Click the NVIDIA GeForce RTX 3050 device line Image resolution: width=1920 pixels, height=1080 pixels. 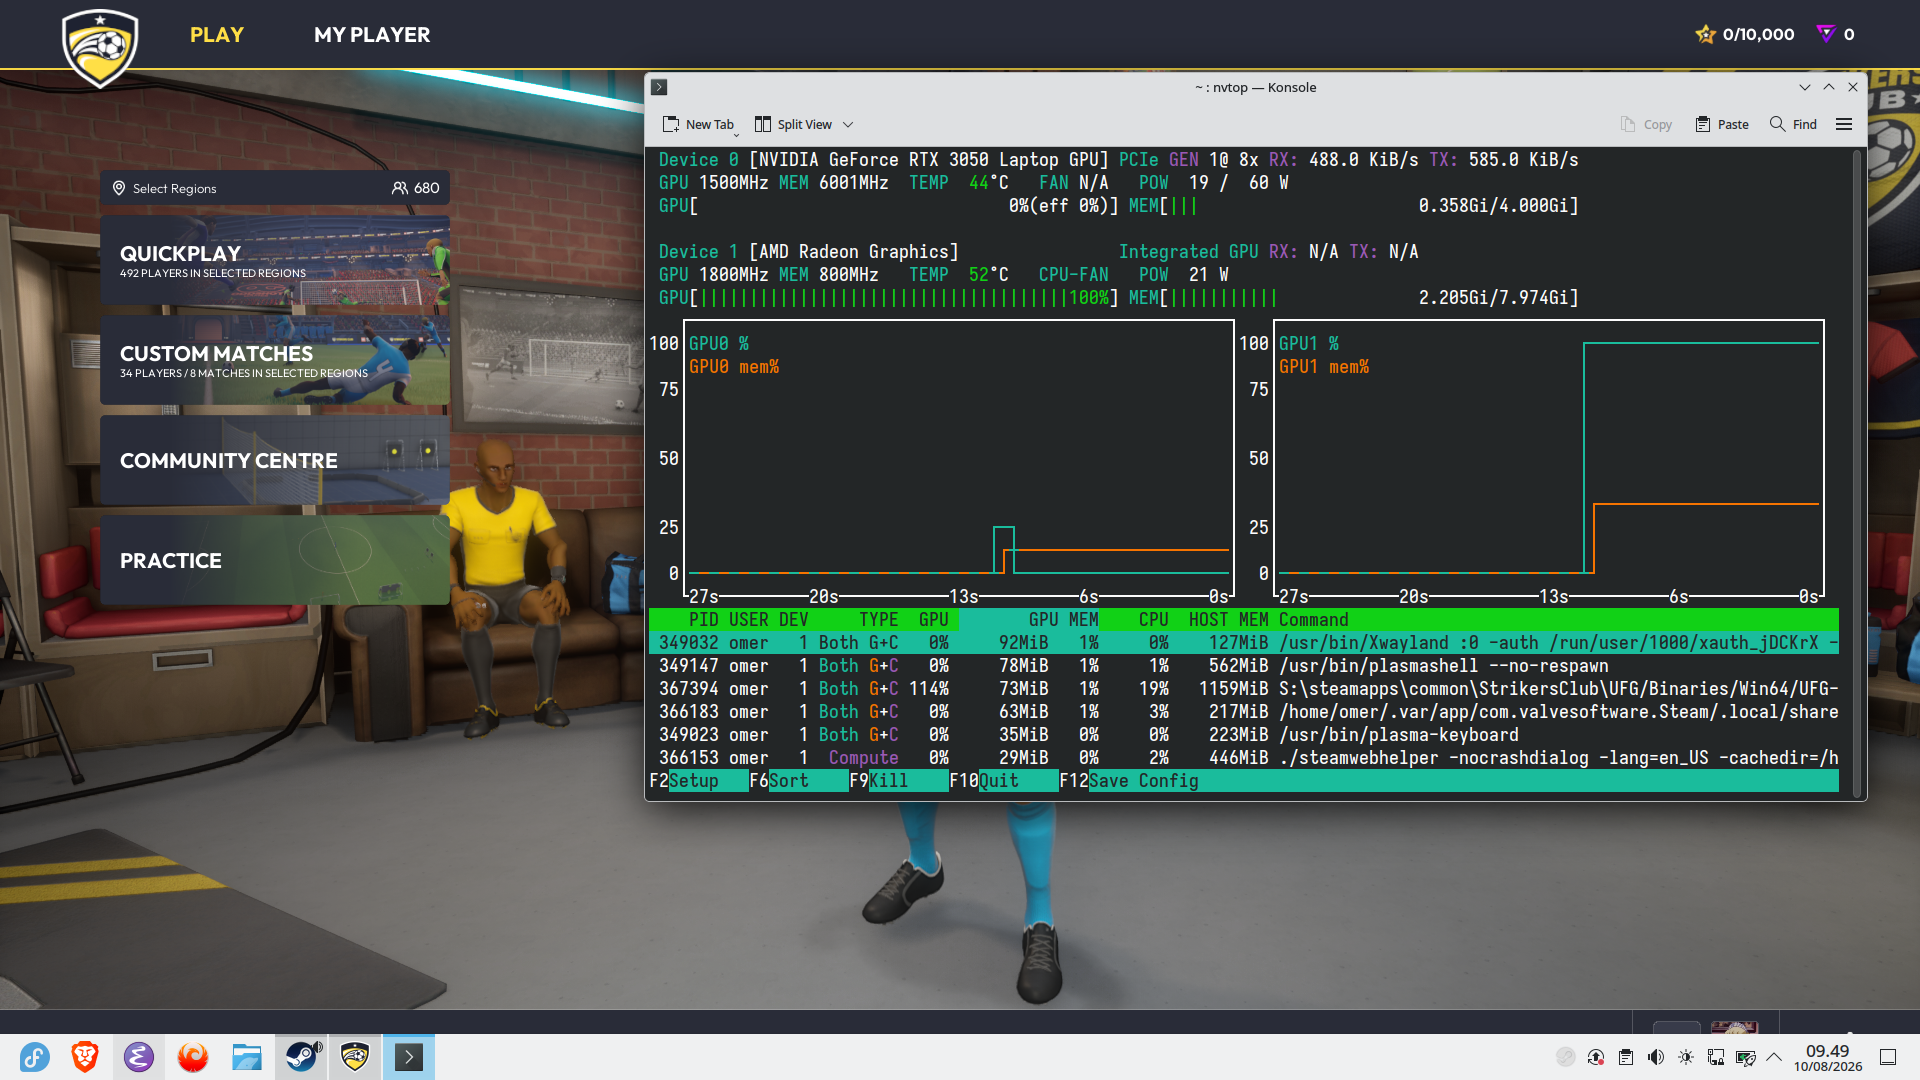click(1119, 160)
